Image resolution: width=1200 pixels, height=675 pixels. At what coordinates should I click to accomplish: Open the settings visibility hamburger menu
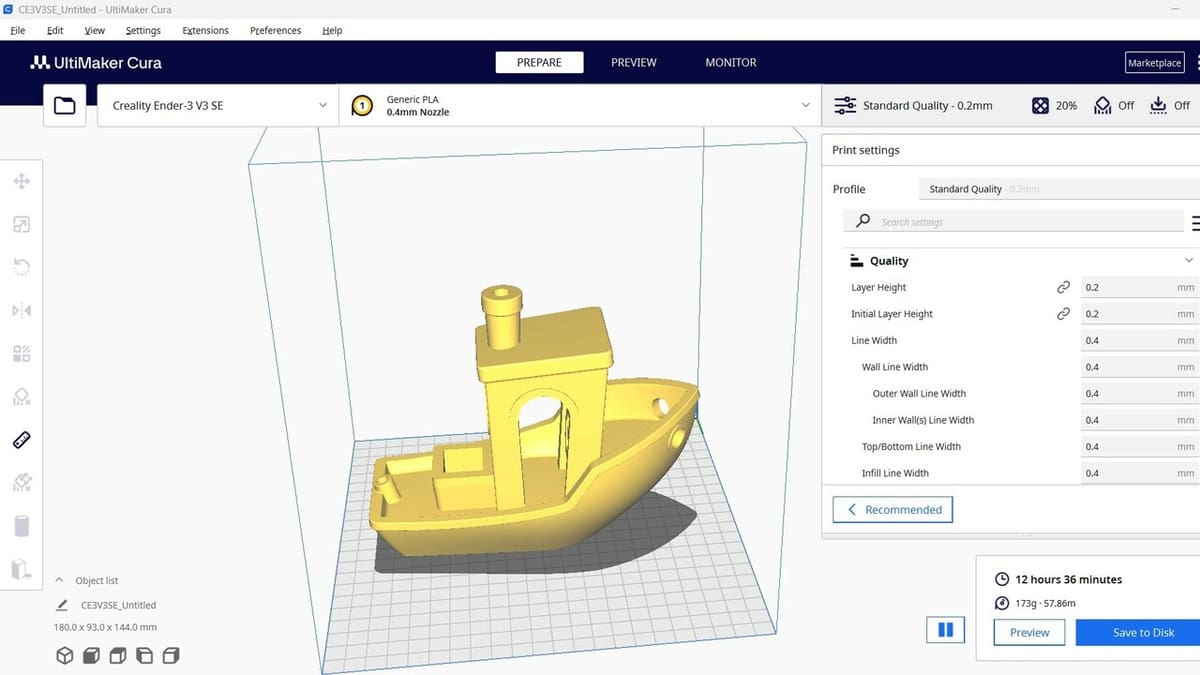pos(1195,222)
